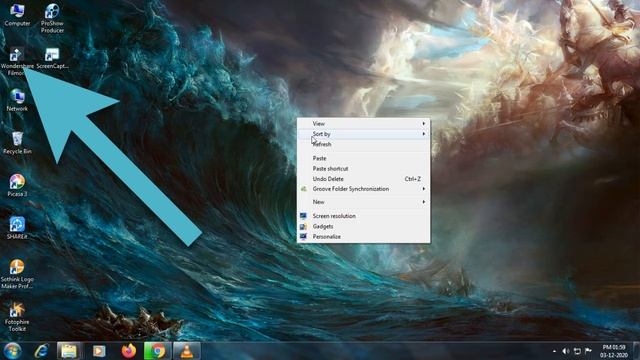The height and width of the screenshot is (360, 640).
Task: Select the Network desktop icon
Action: click(x=17, y=100)
